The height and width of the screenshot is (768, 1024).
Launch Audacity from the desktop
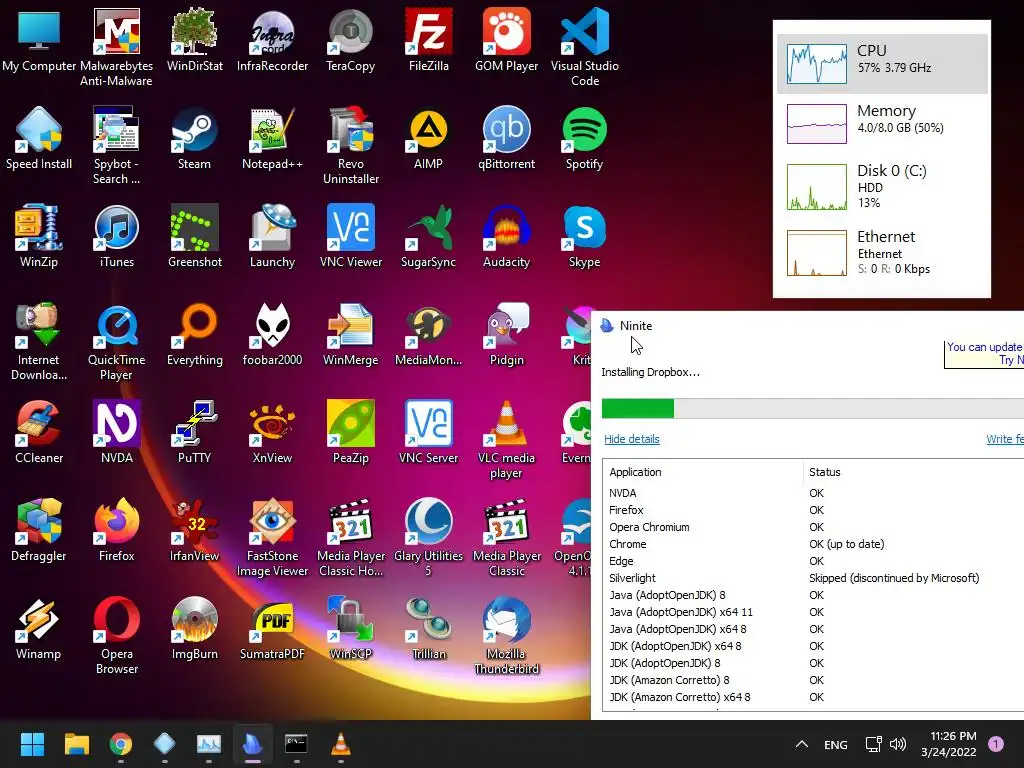click(507, 235)
